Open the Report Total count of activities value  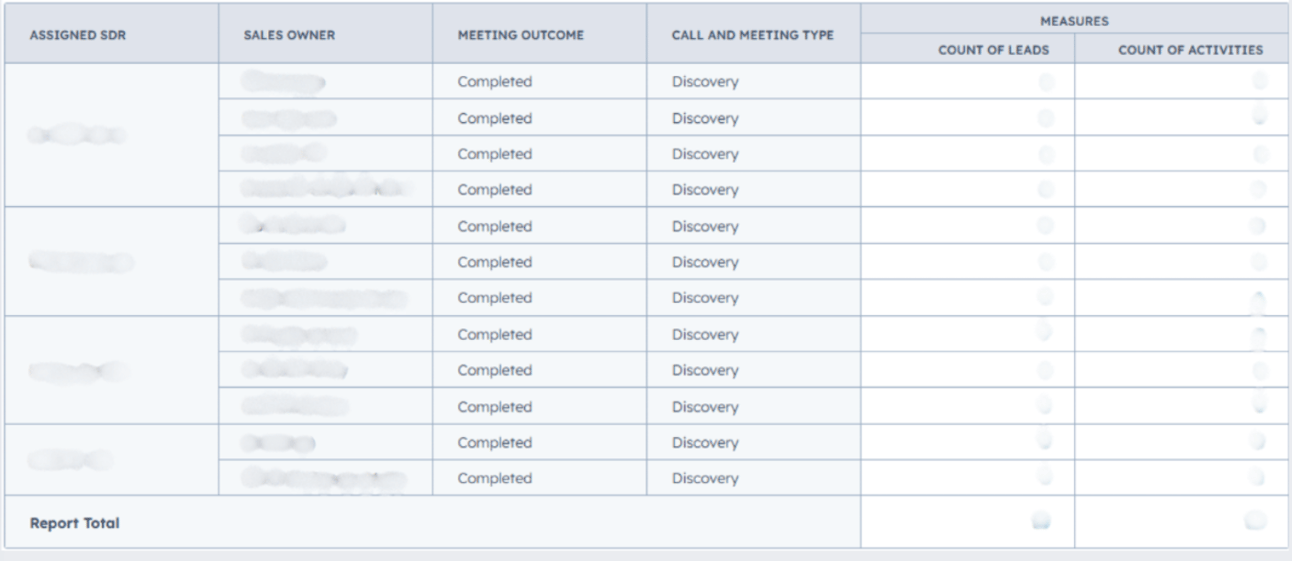point(1255,520)
